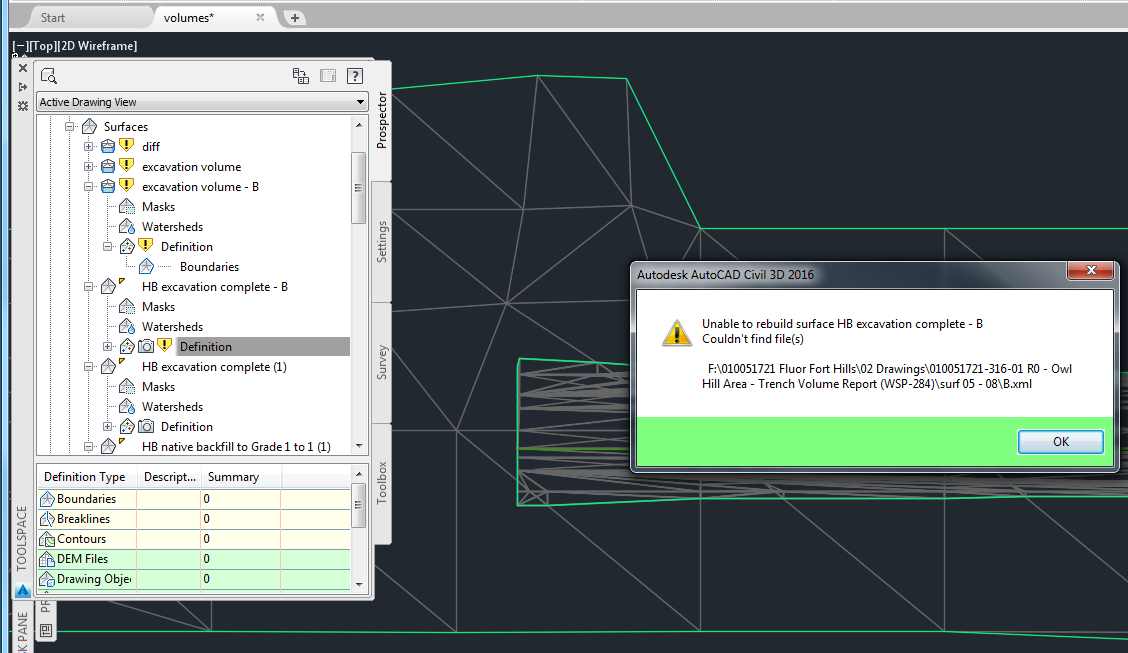Select the Contours row icon

(x=47, y=538)
